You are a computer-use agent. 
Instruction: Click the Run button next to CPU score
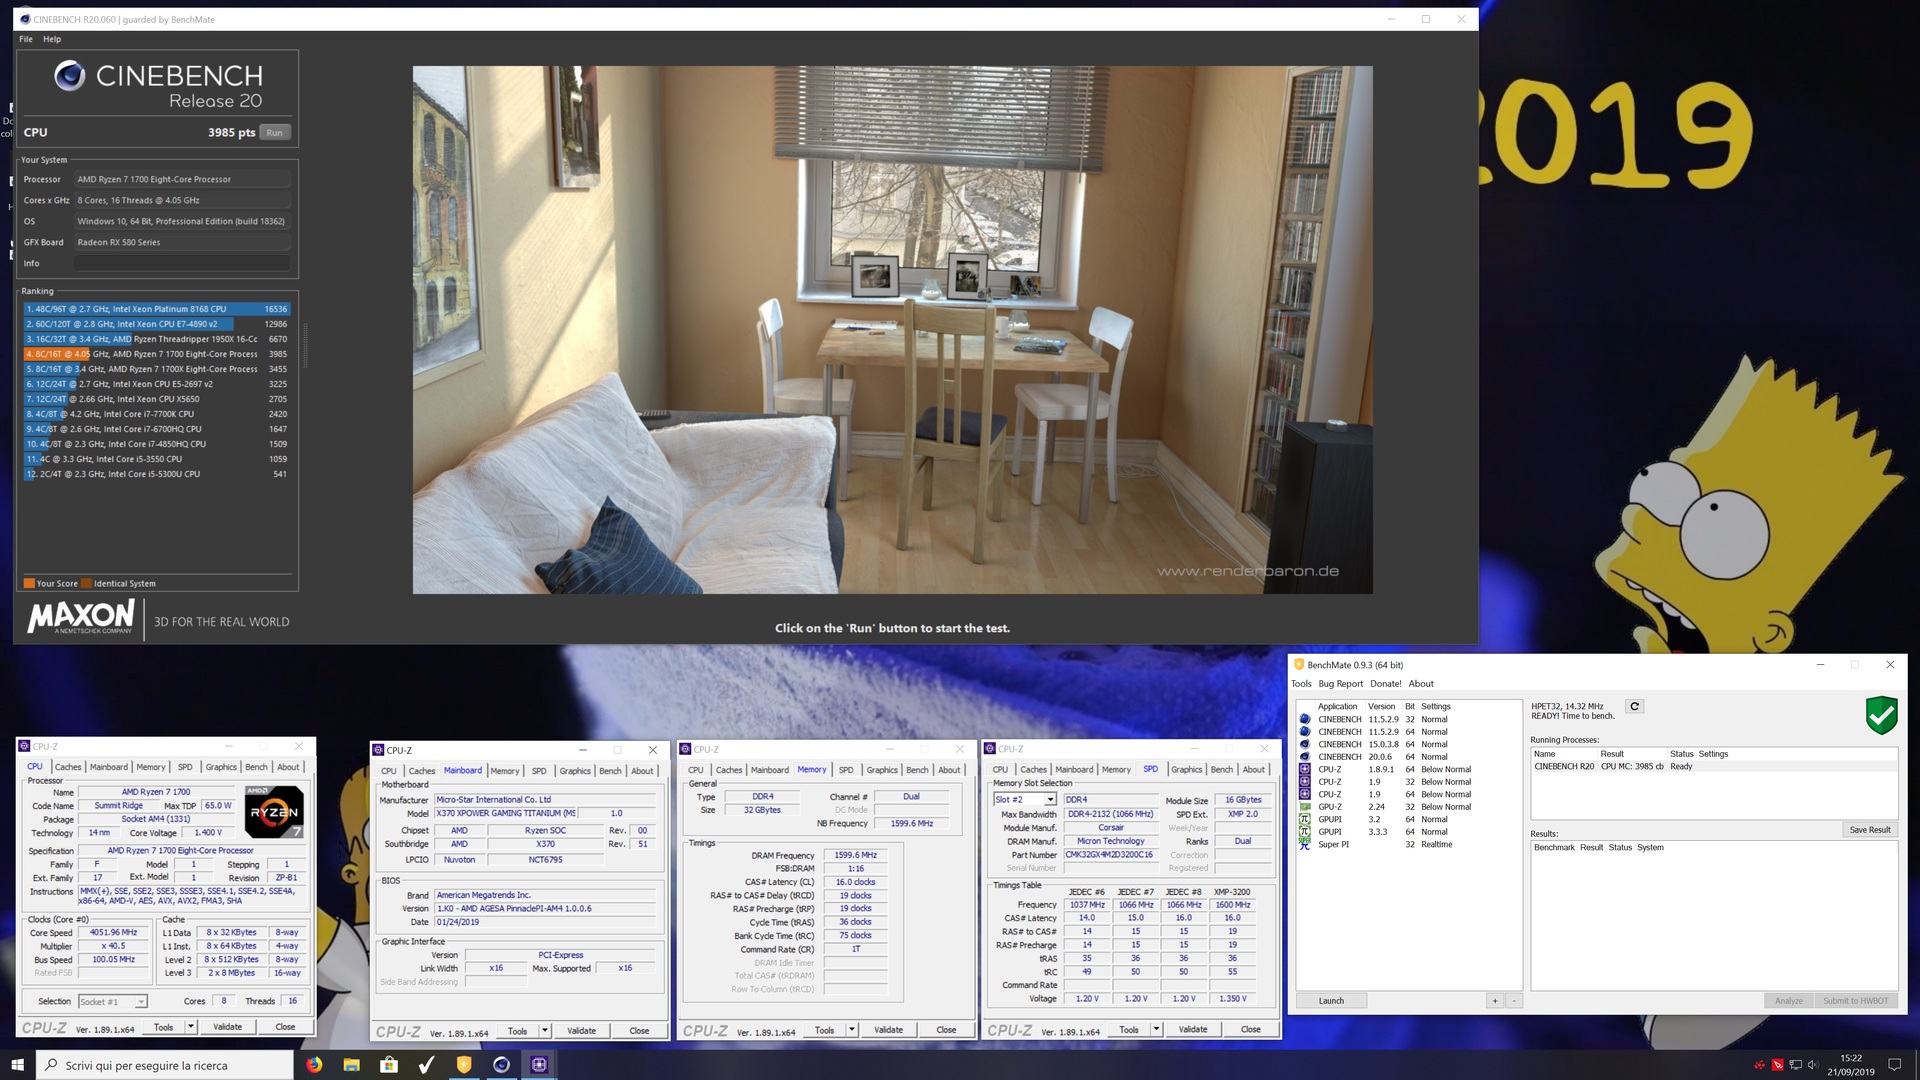275,133
